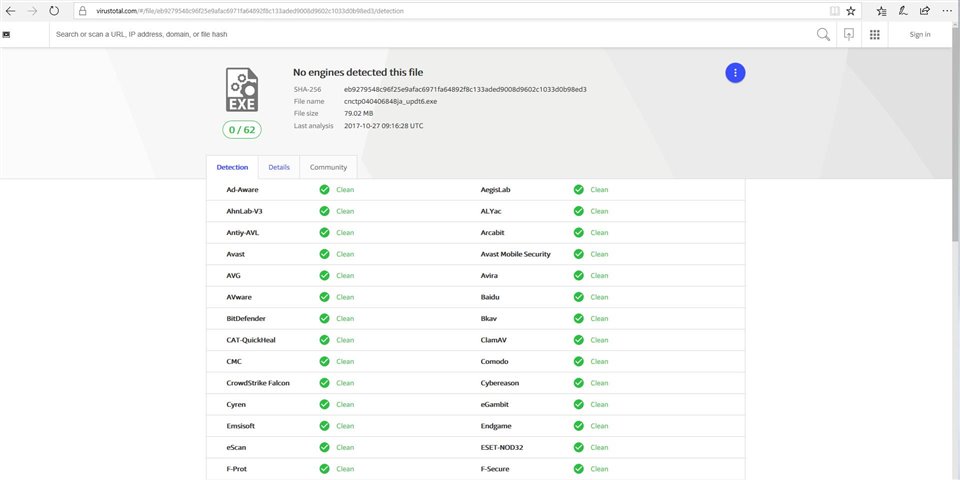Click the VirusTotal logo icon
Screen dimensions: 960x480
click(x=6, y=35)
